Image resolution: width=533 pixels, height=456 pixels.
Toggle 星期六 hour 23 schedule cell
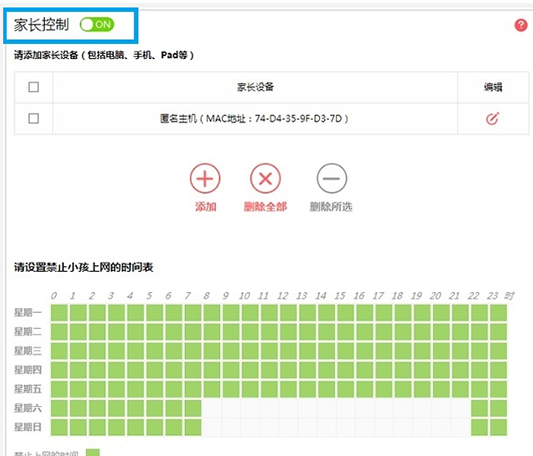(498, 408)
